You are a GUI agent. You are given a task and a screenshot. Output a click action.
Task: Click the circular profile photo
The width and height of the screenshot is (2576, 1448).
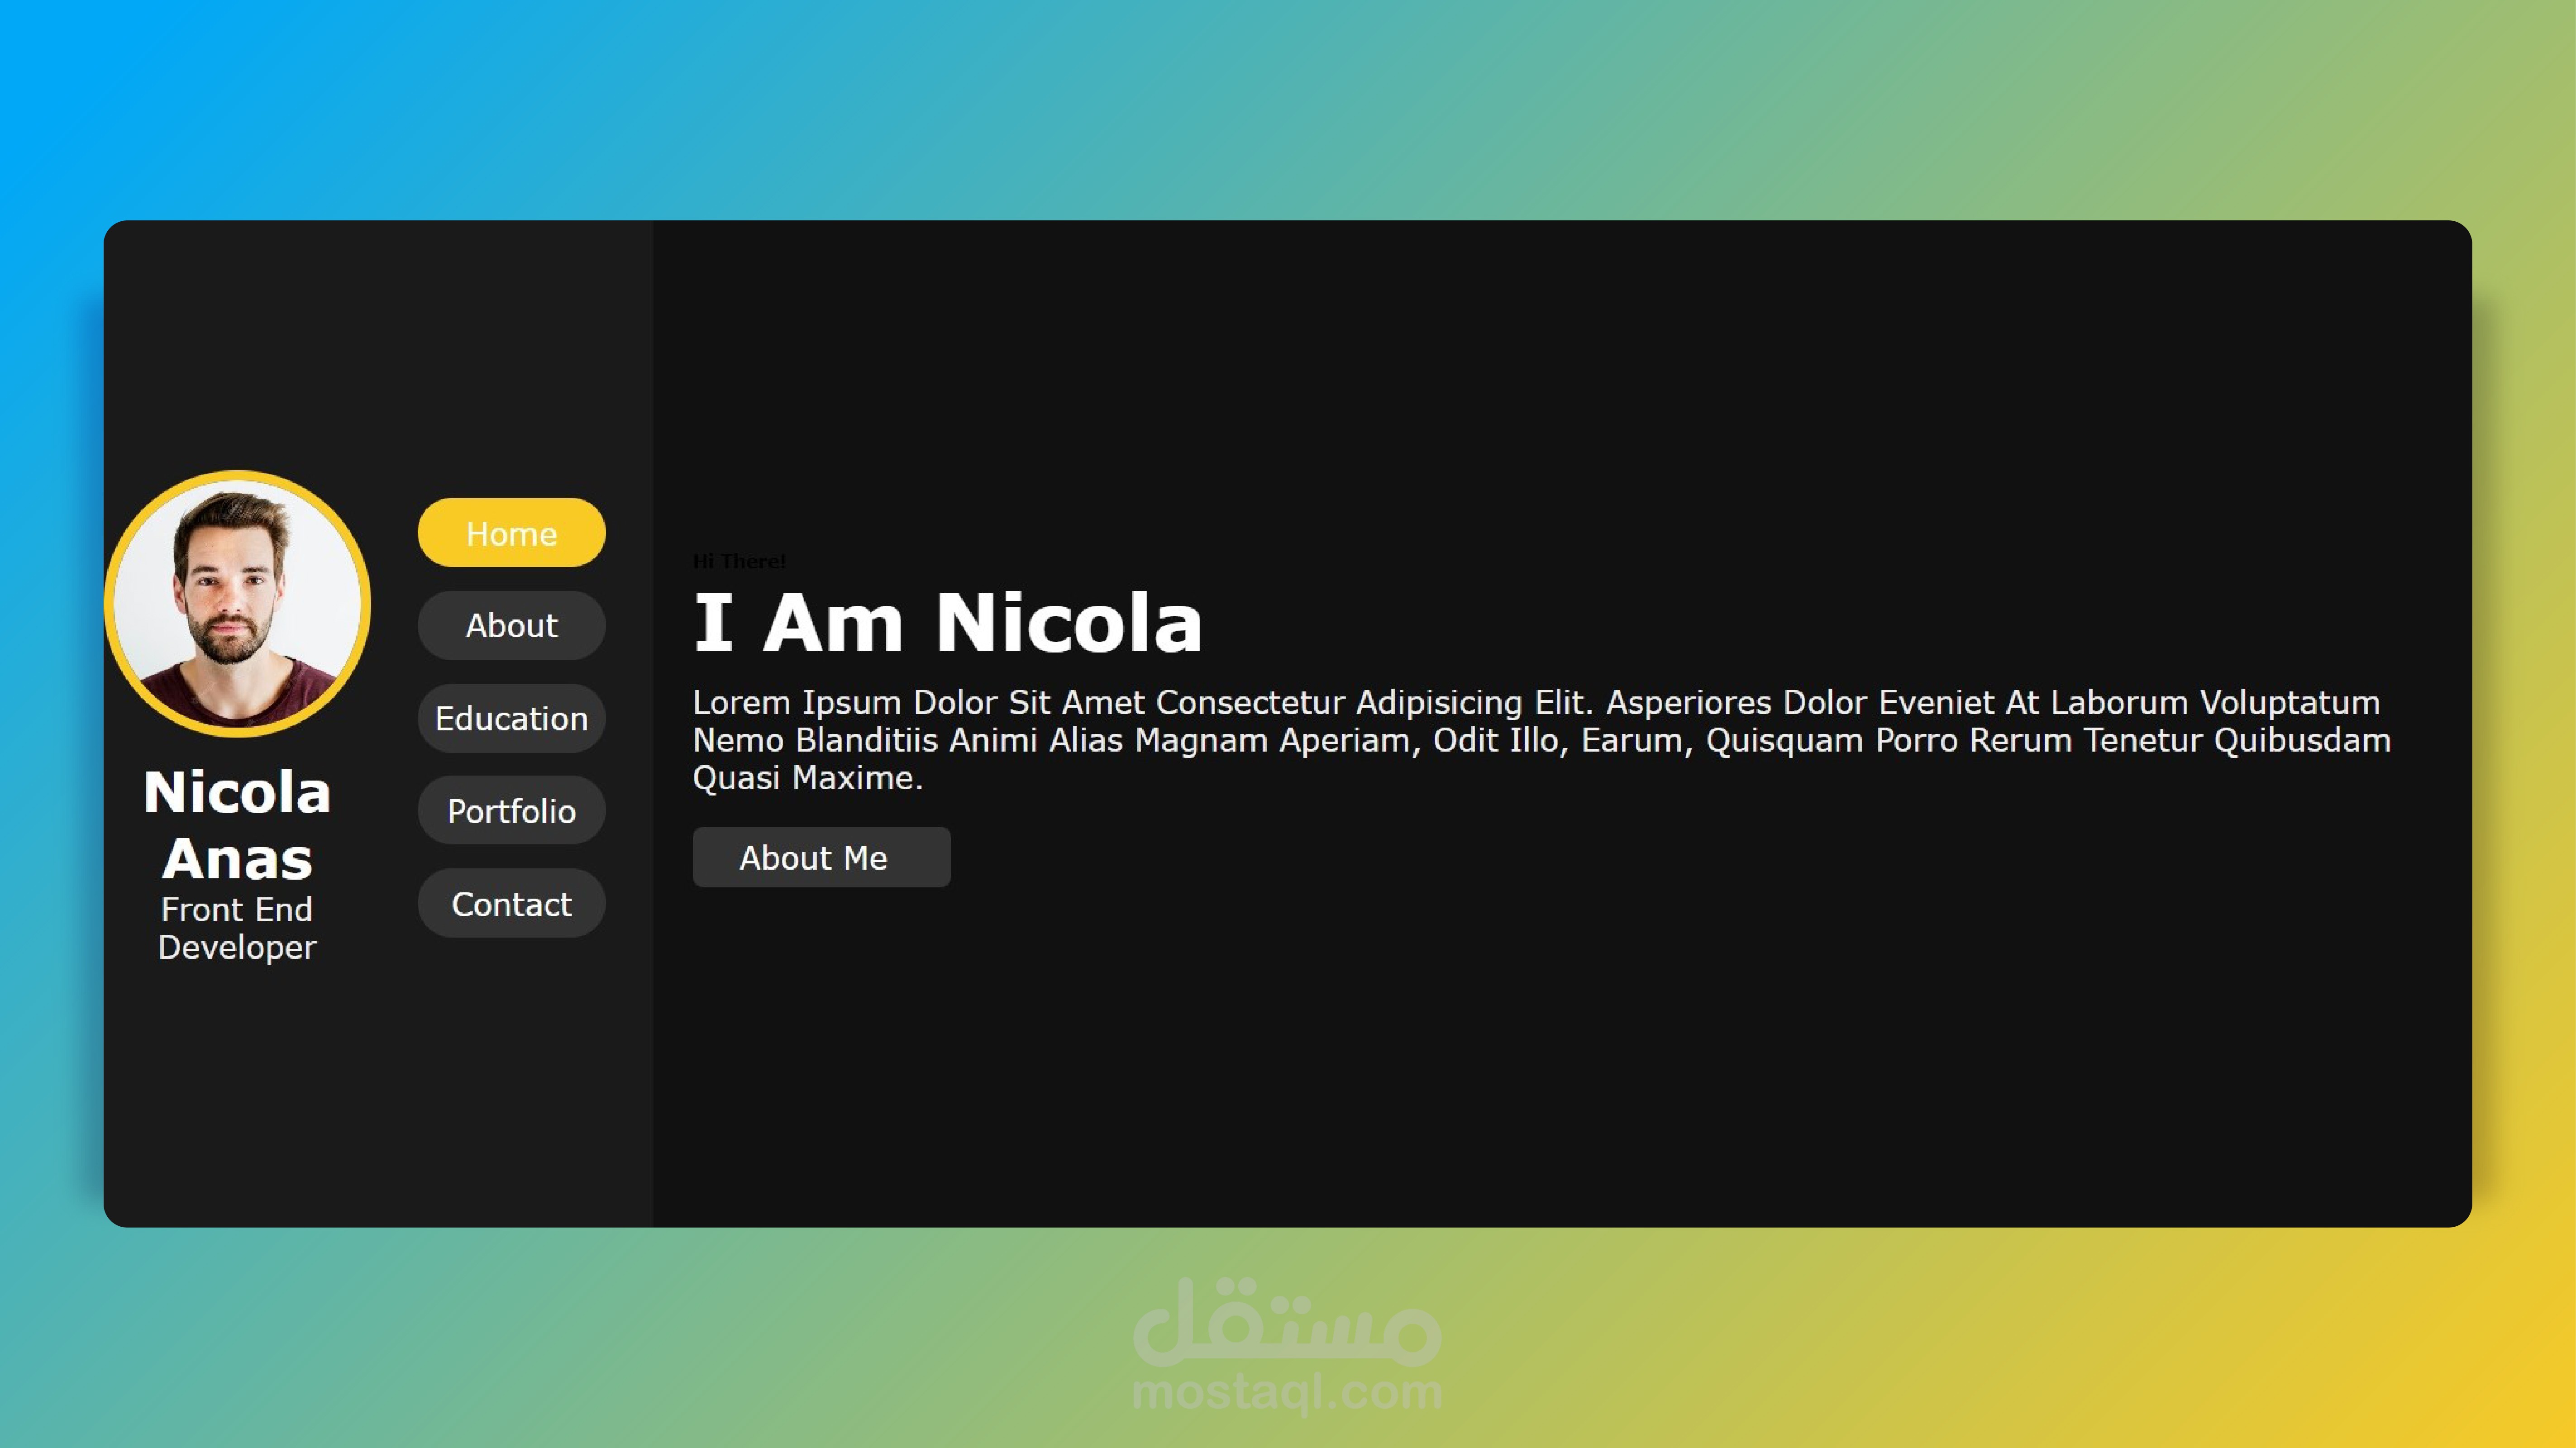point(237,604)
